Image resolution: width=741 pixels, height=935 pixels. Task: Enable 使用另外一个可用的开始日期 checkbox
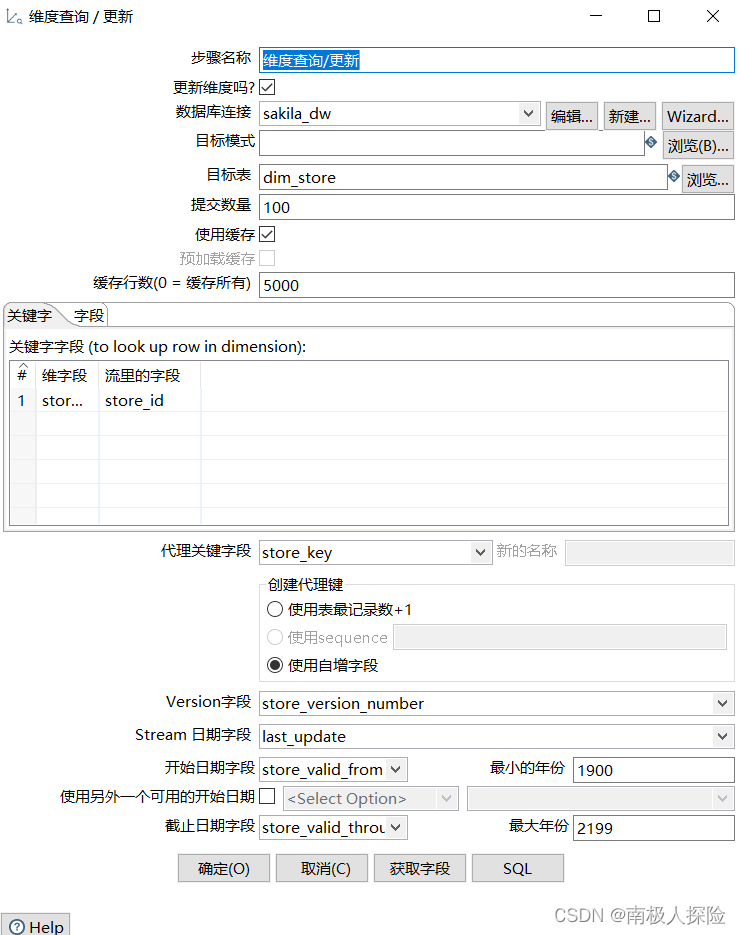[x=267, y=795]
